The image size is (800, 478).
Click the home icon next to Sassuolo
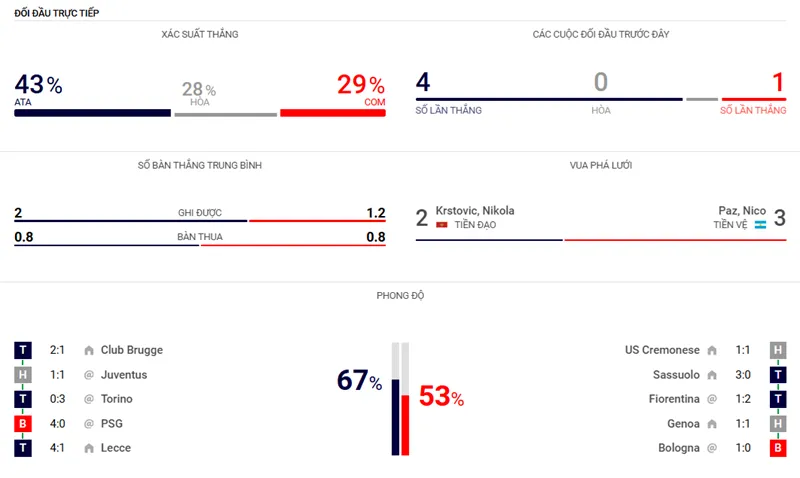coord(712,375)
